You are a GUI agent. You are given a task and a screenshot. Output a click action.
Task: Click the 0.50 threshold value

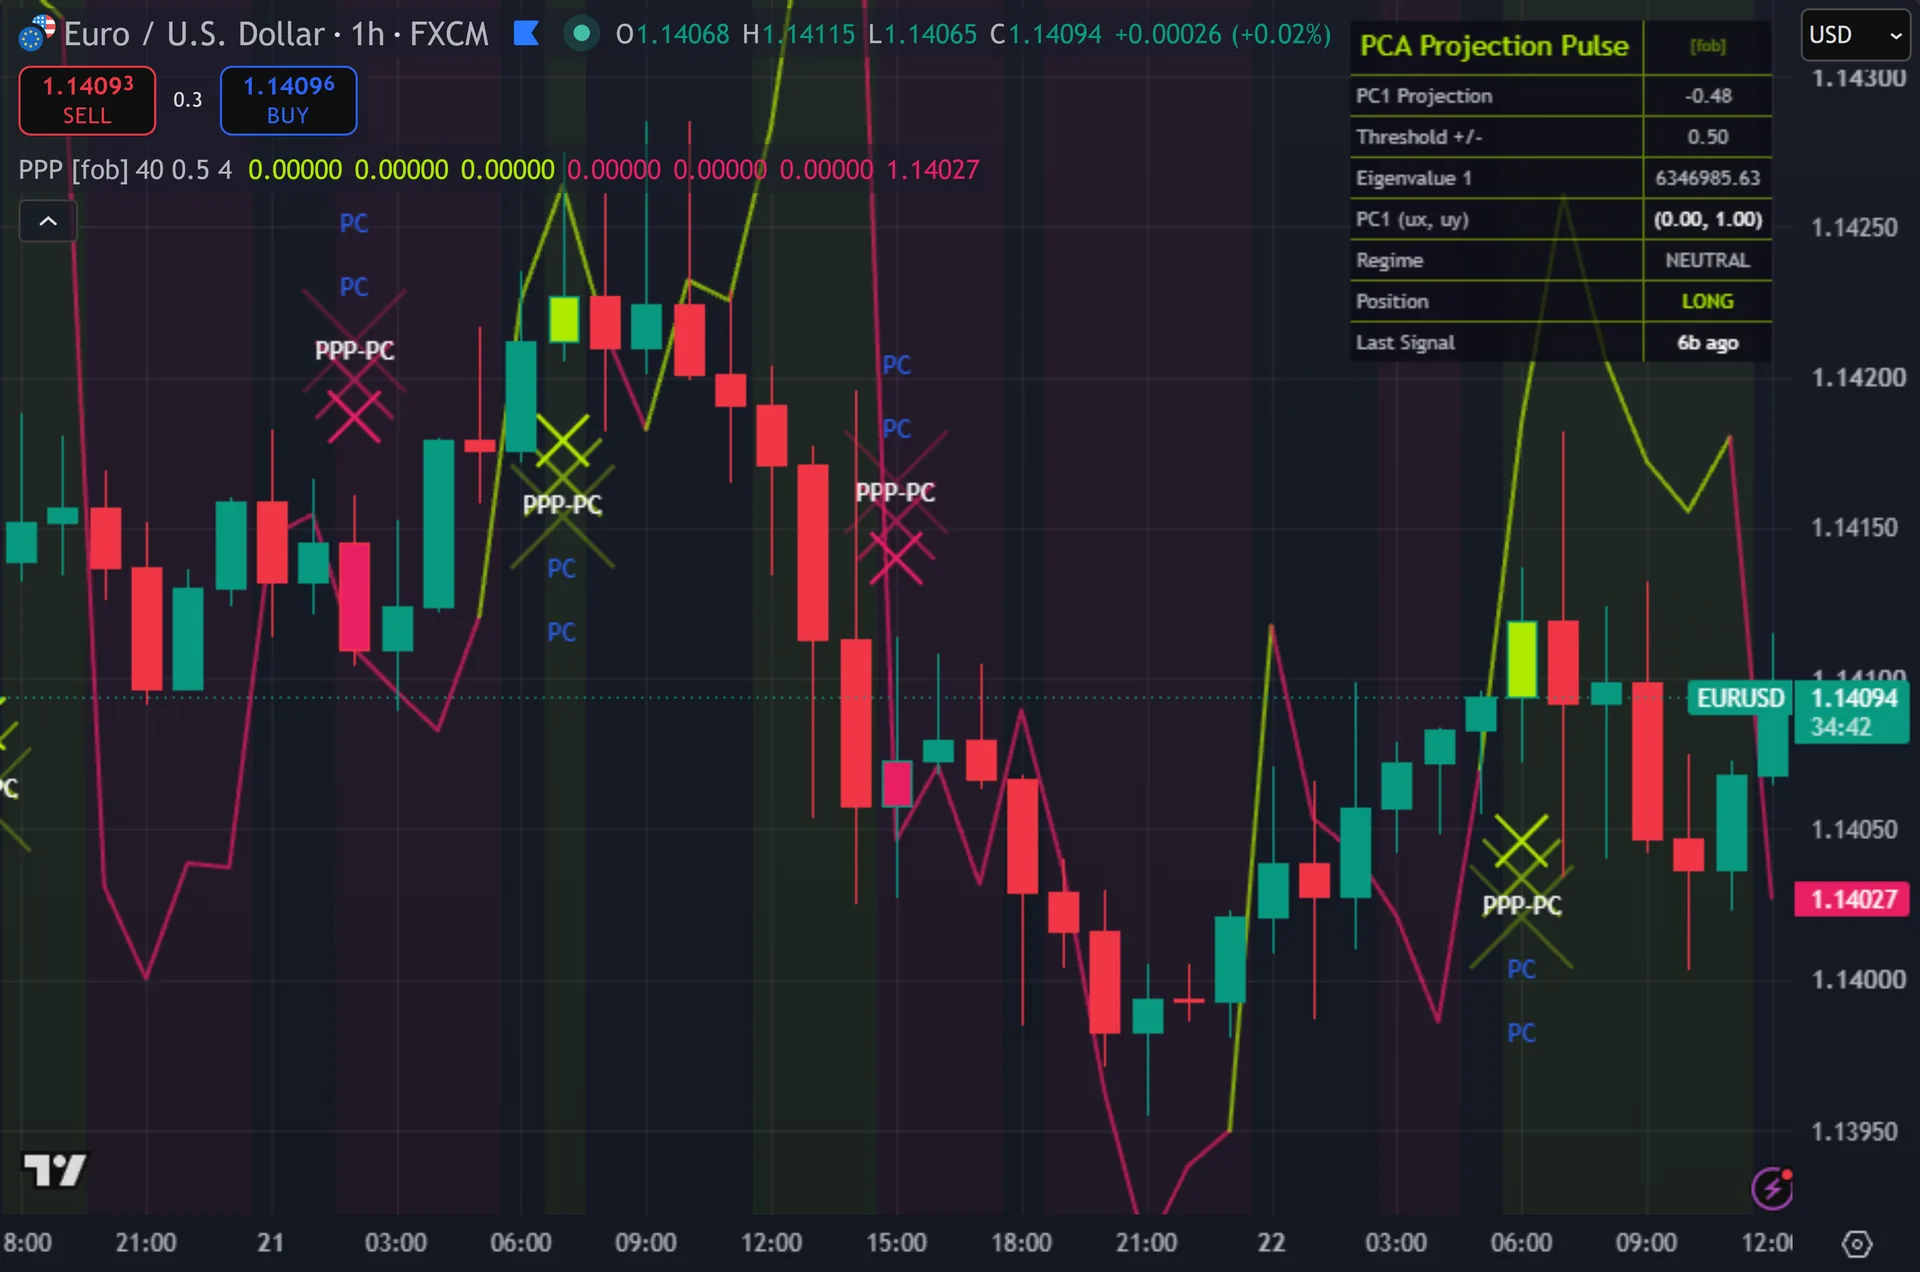click(x=1708, y=137)
